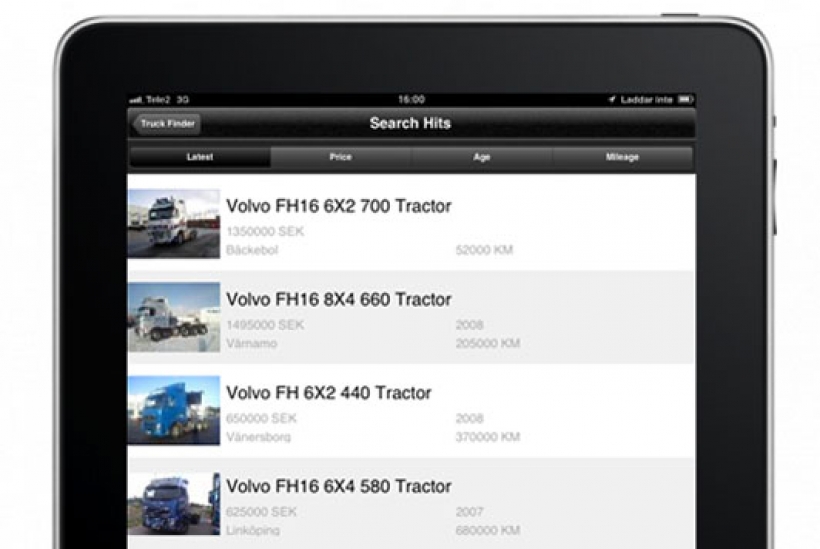Screen dimensions: 820x549
Task: Tap the battery icon in status bar
Action: [x=685, y=99]
